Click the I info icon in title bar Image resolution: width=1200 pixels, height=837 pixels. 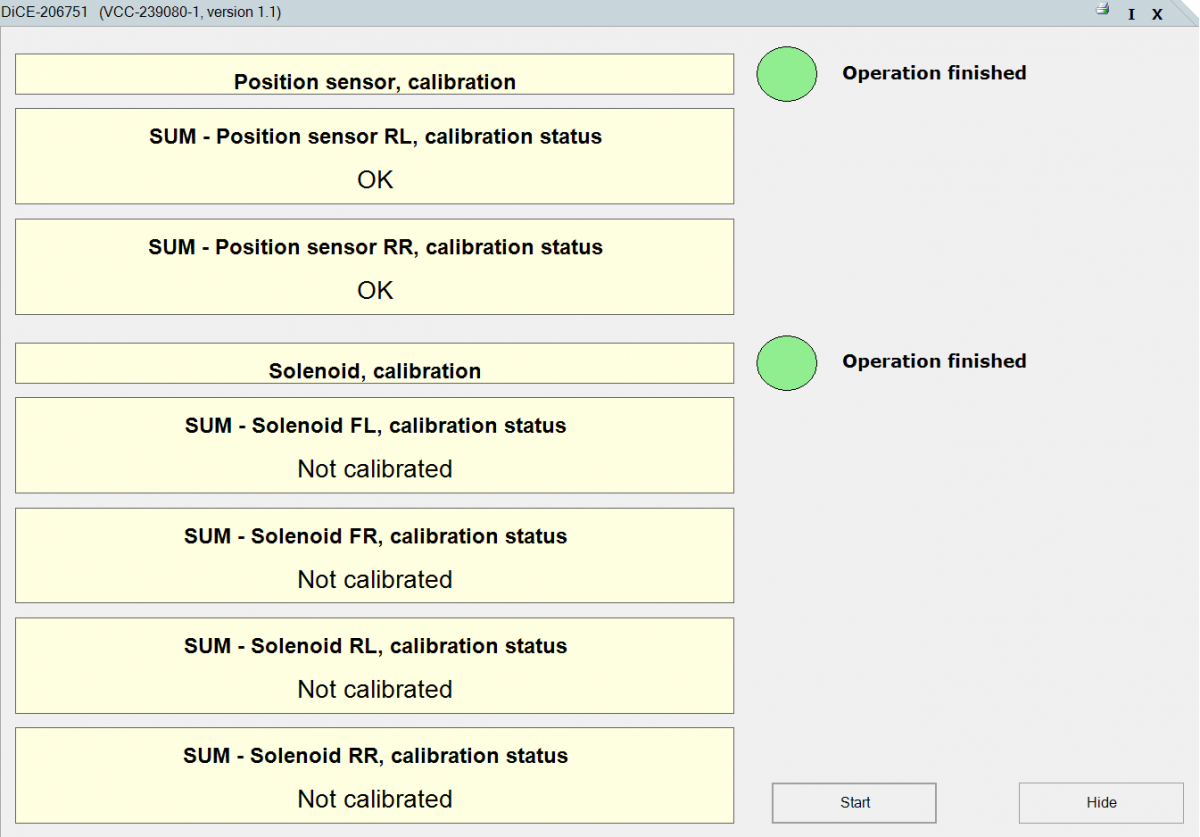coord(1131,14)
